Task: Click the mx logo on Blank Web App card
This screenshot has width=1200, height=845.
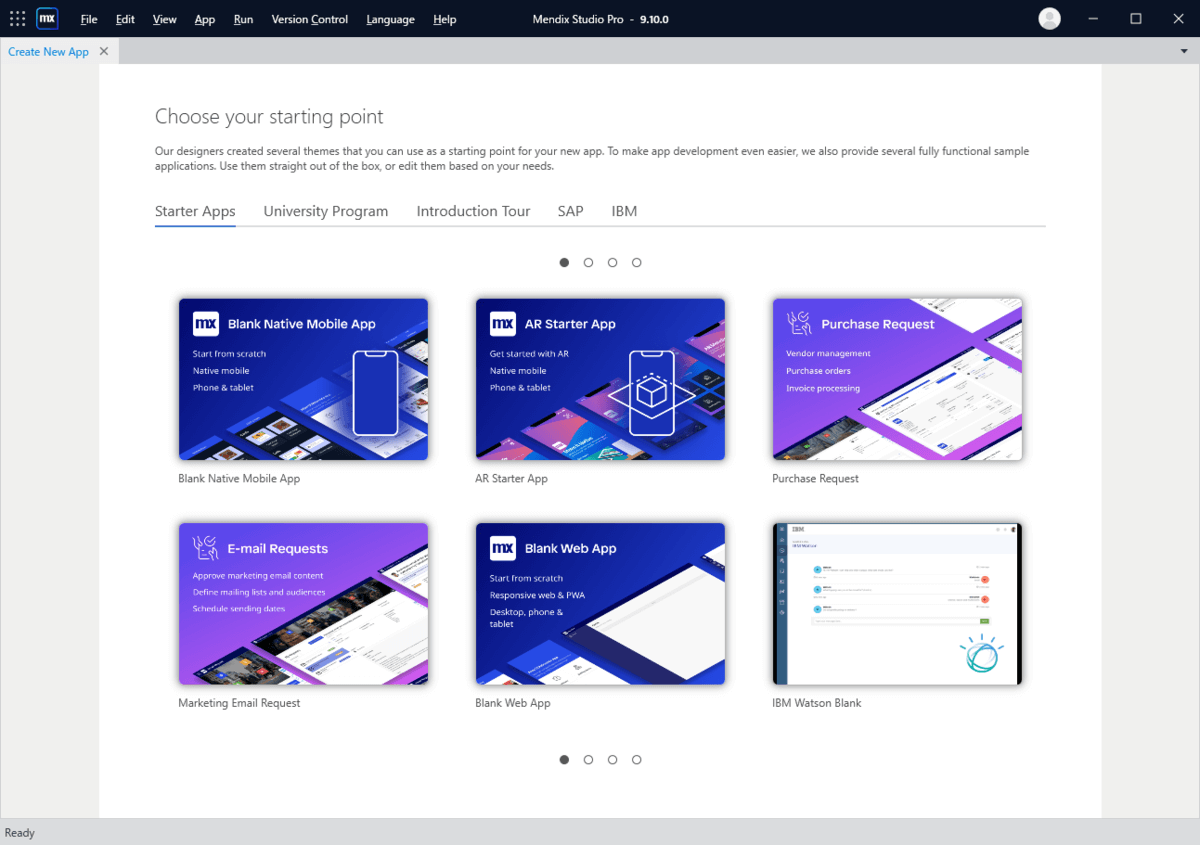Action: point(503,548)
